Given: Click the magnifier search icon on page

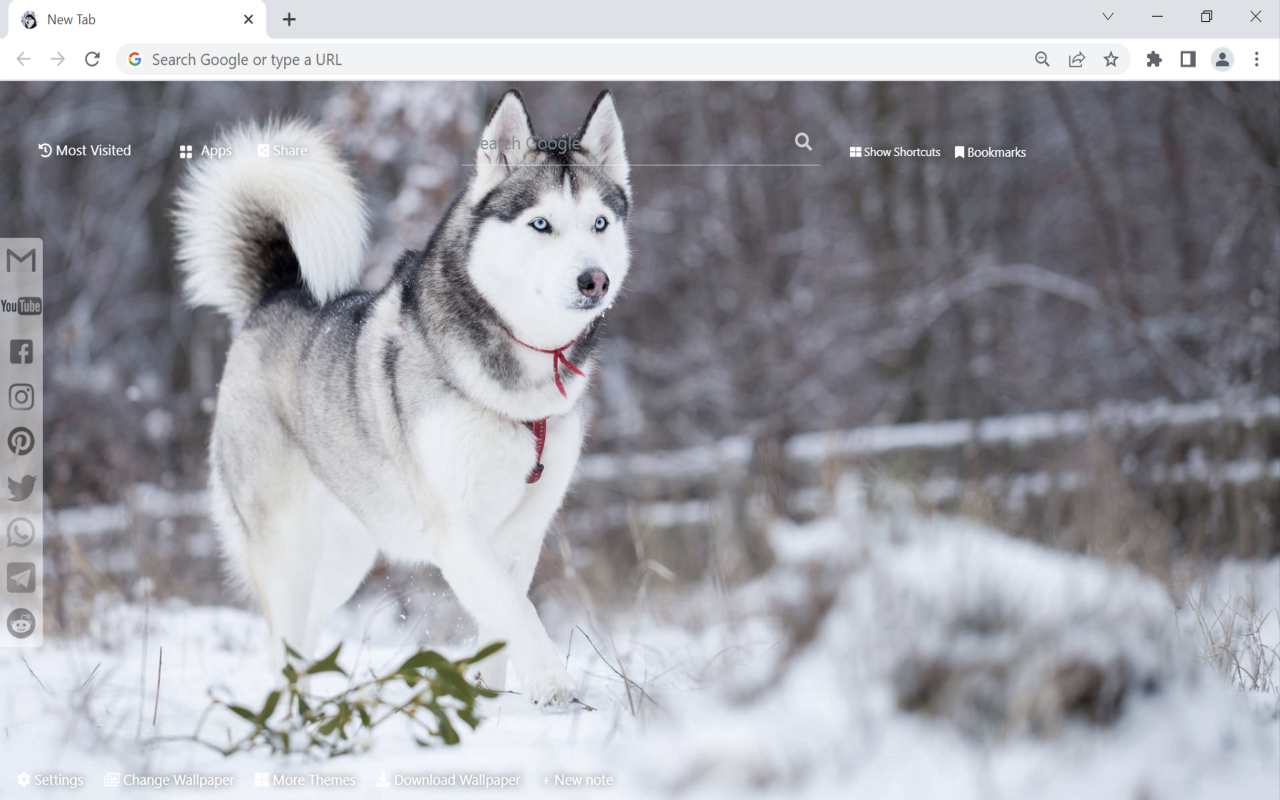Looking at the screenshot, I should pos(803,142).
